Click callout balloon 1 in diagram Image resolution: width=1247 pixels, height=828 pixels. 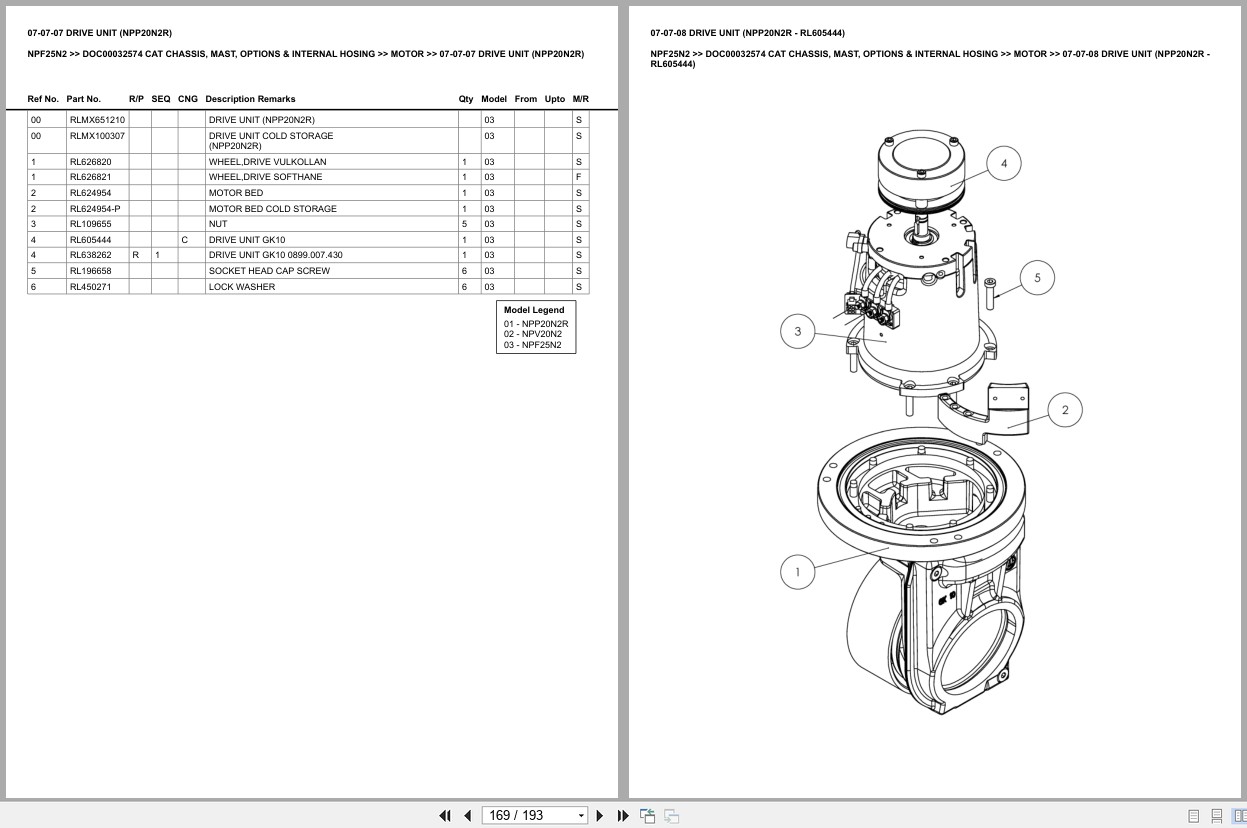[797, 573]
